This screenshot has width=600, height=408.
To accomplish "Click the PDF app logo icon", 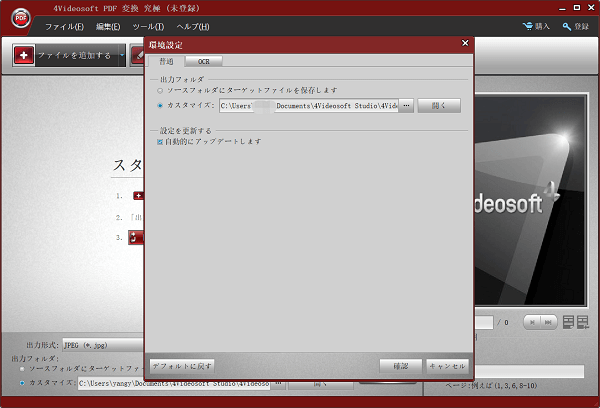I will pyautogui.click(x=20, y=17).
